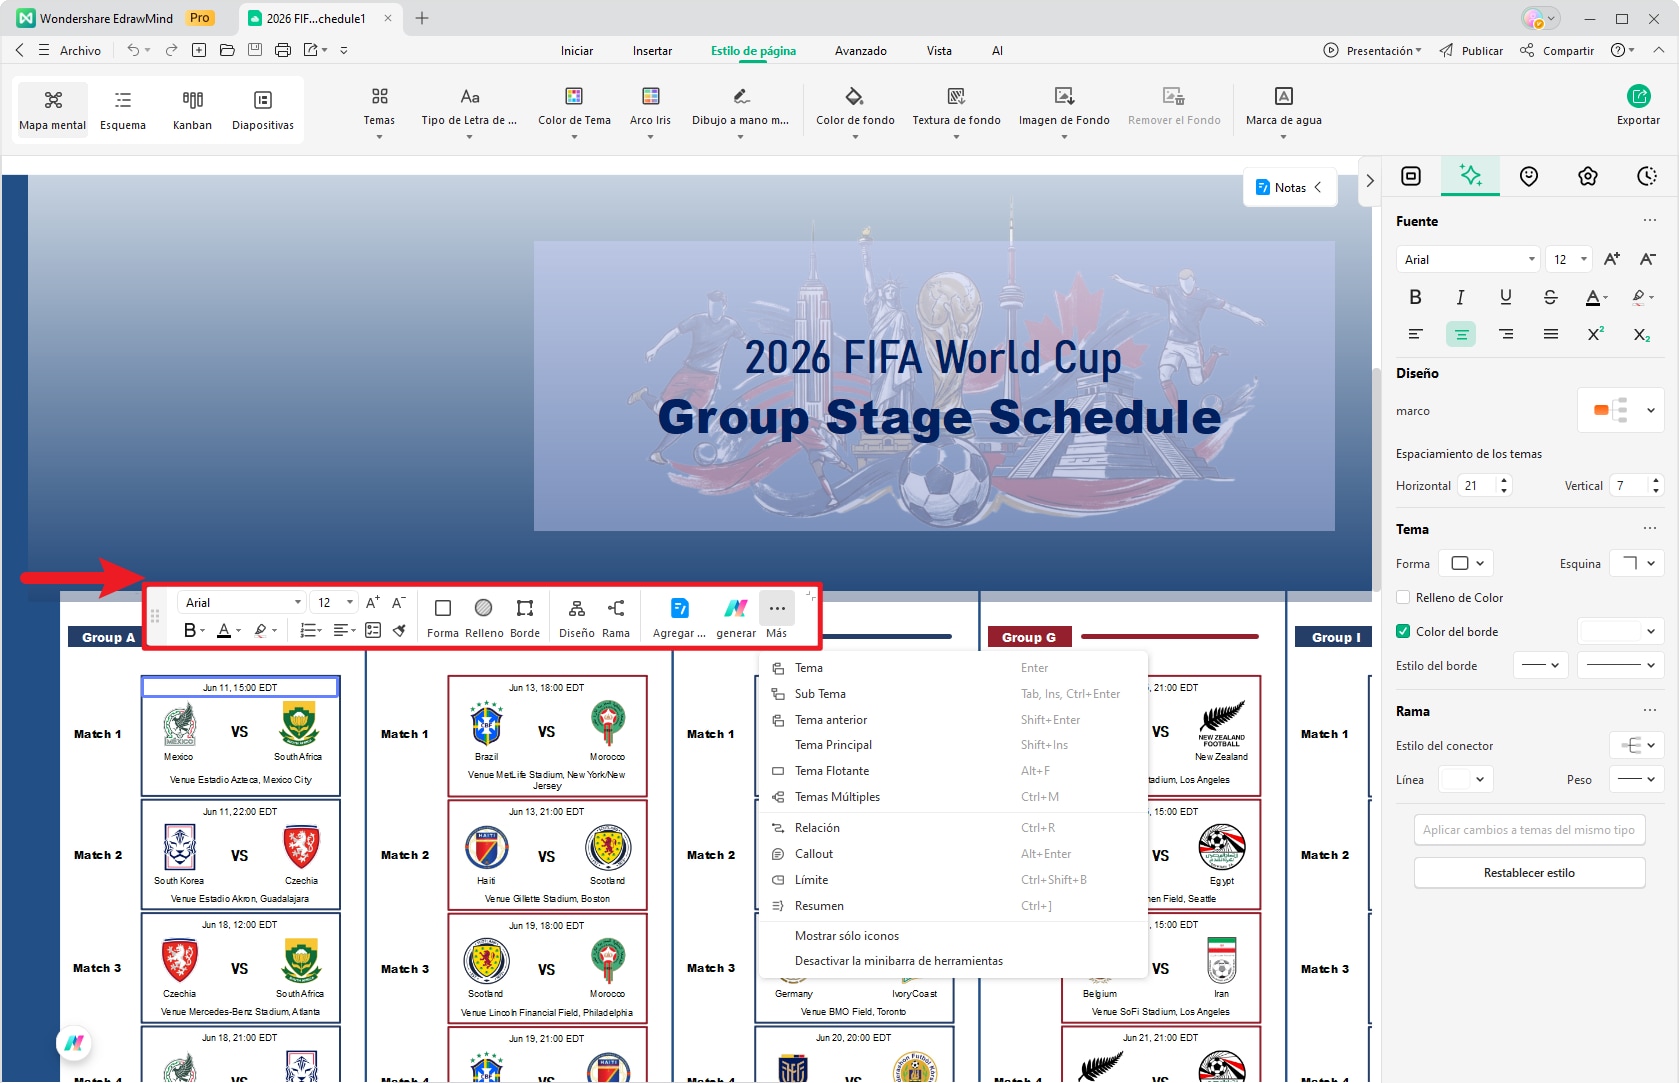Screen dimensions: 1679x1083
Task: Open Estilo del conector dropdown
Action: coord(1636,746)
